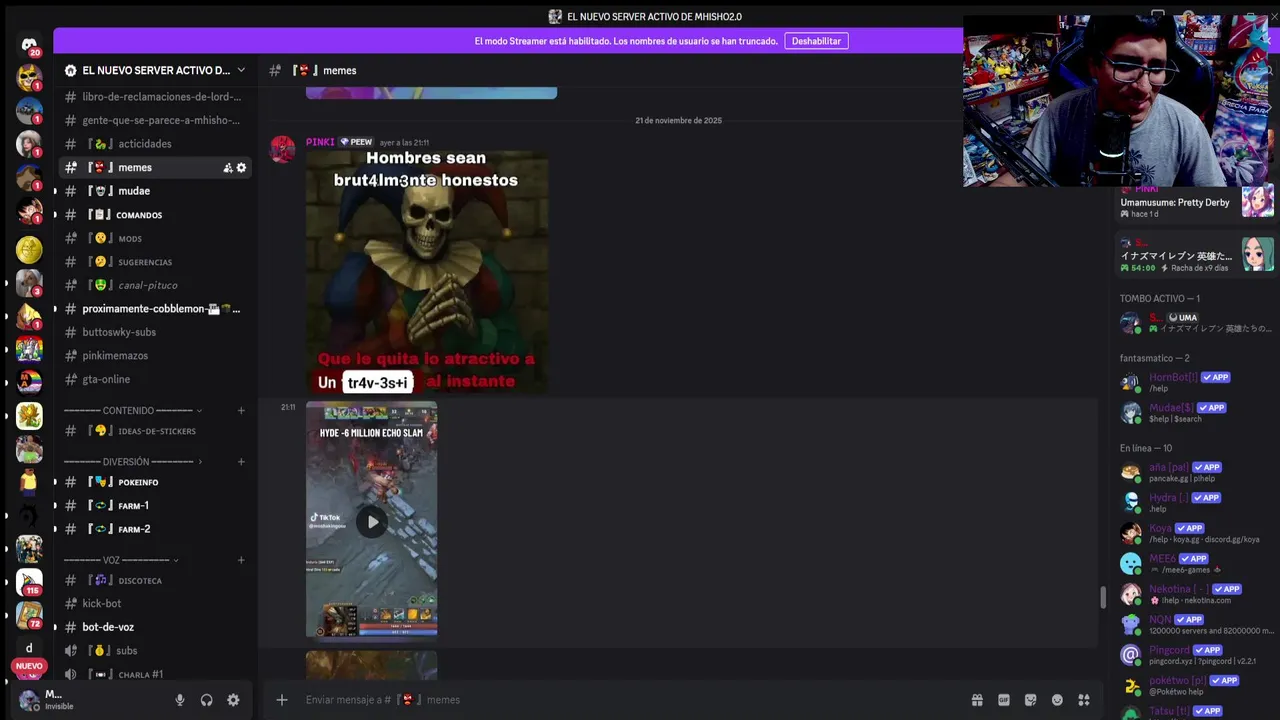The image size is (1280, 720).
Task: Play the HYDE Echo Slam TikTok video
Action: (372, 522)
